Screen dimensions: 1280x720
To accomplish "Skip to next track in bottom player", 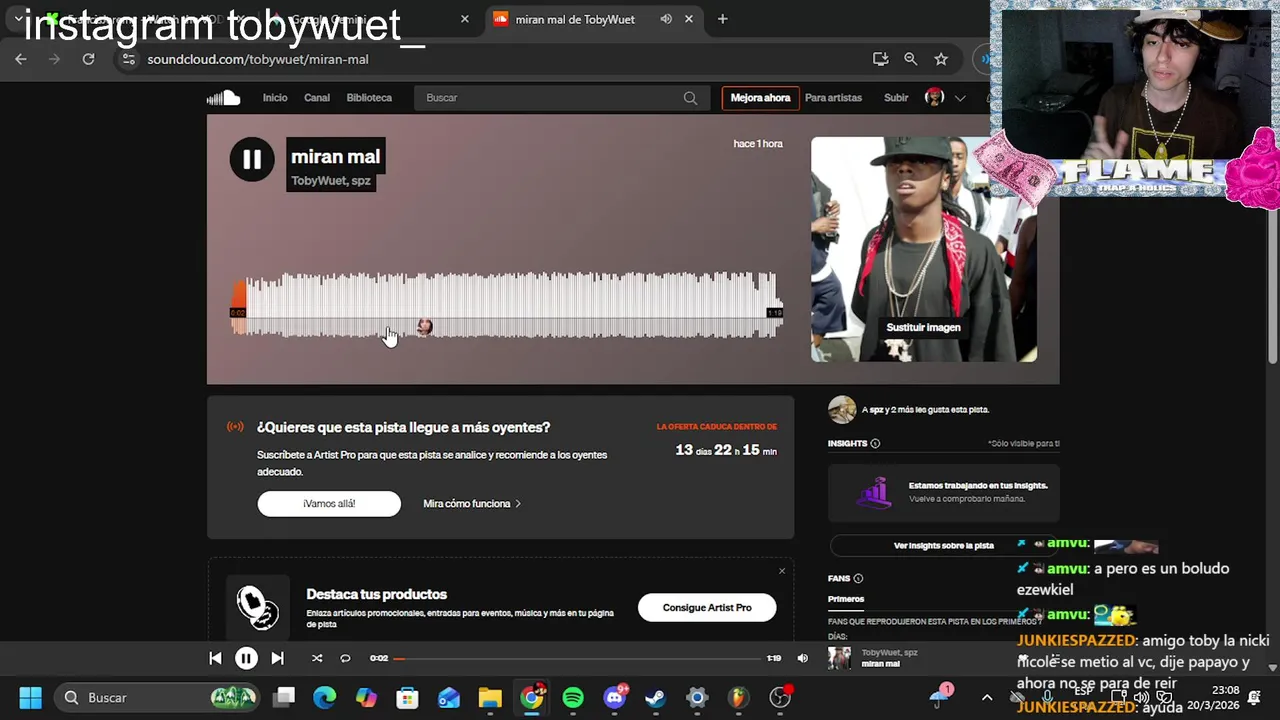I will tap(277, 658).
